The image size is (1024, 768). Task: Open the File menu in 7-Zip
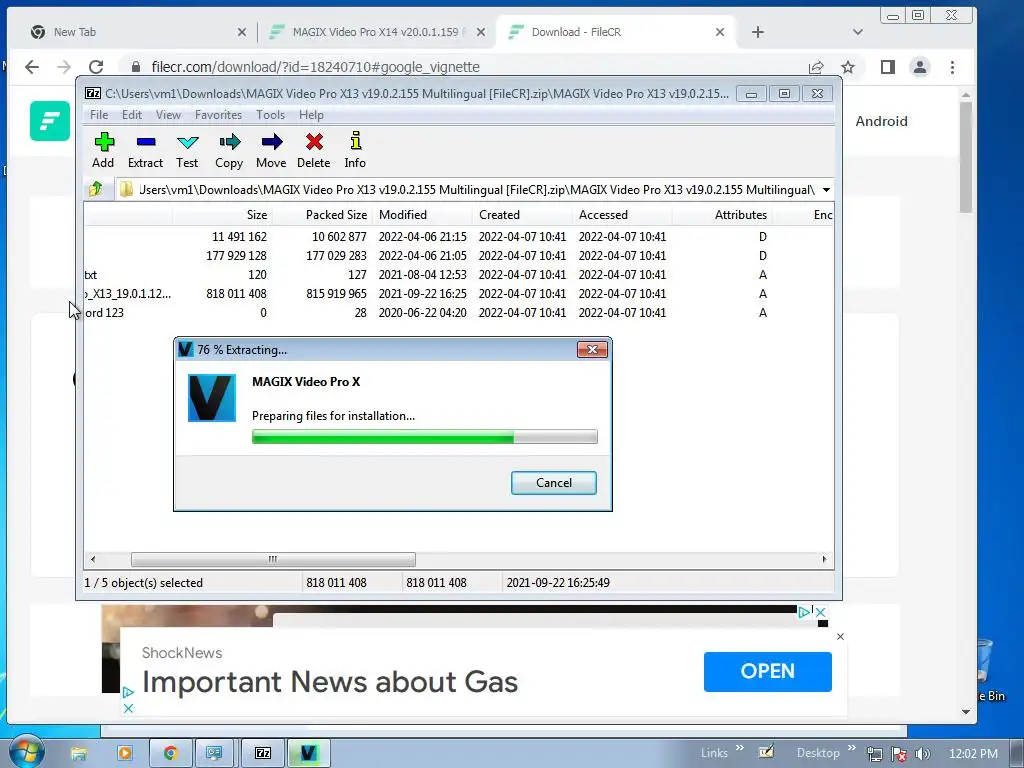tap(99, 114)
